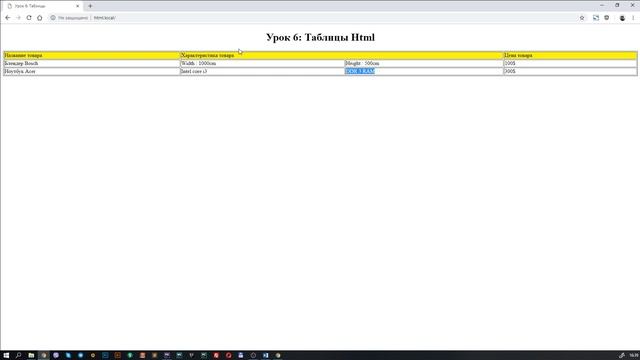This screenshot has height=360, width=640.
Task: Click the heading Урок 6: Таблицы Html
Action: pyautogui.click(x=320, y=37)
